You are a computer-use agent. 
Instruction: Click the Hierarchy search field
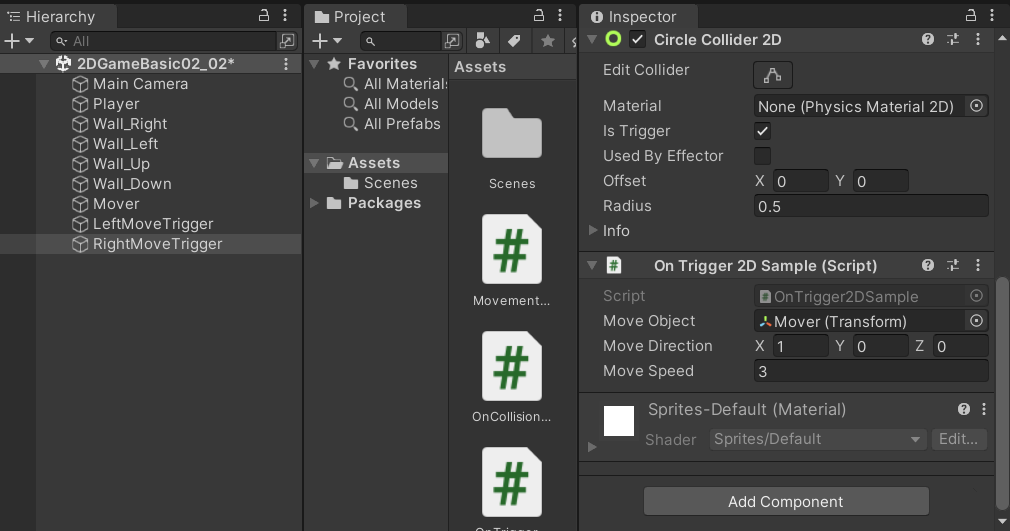point(164,41)
